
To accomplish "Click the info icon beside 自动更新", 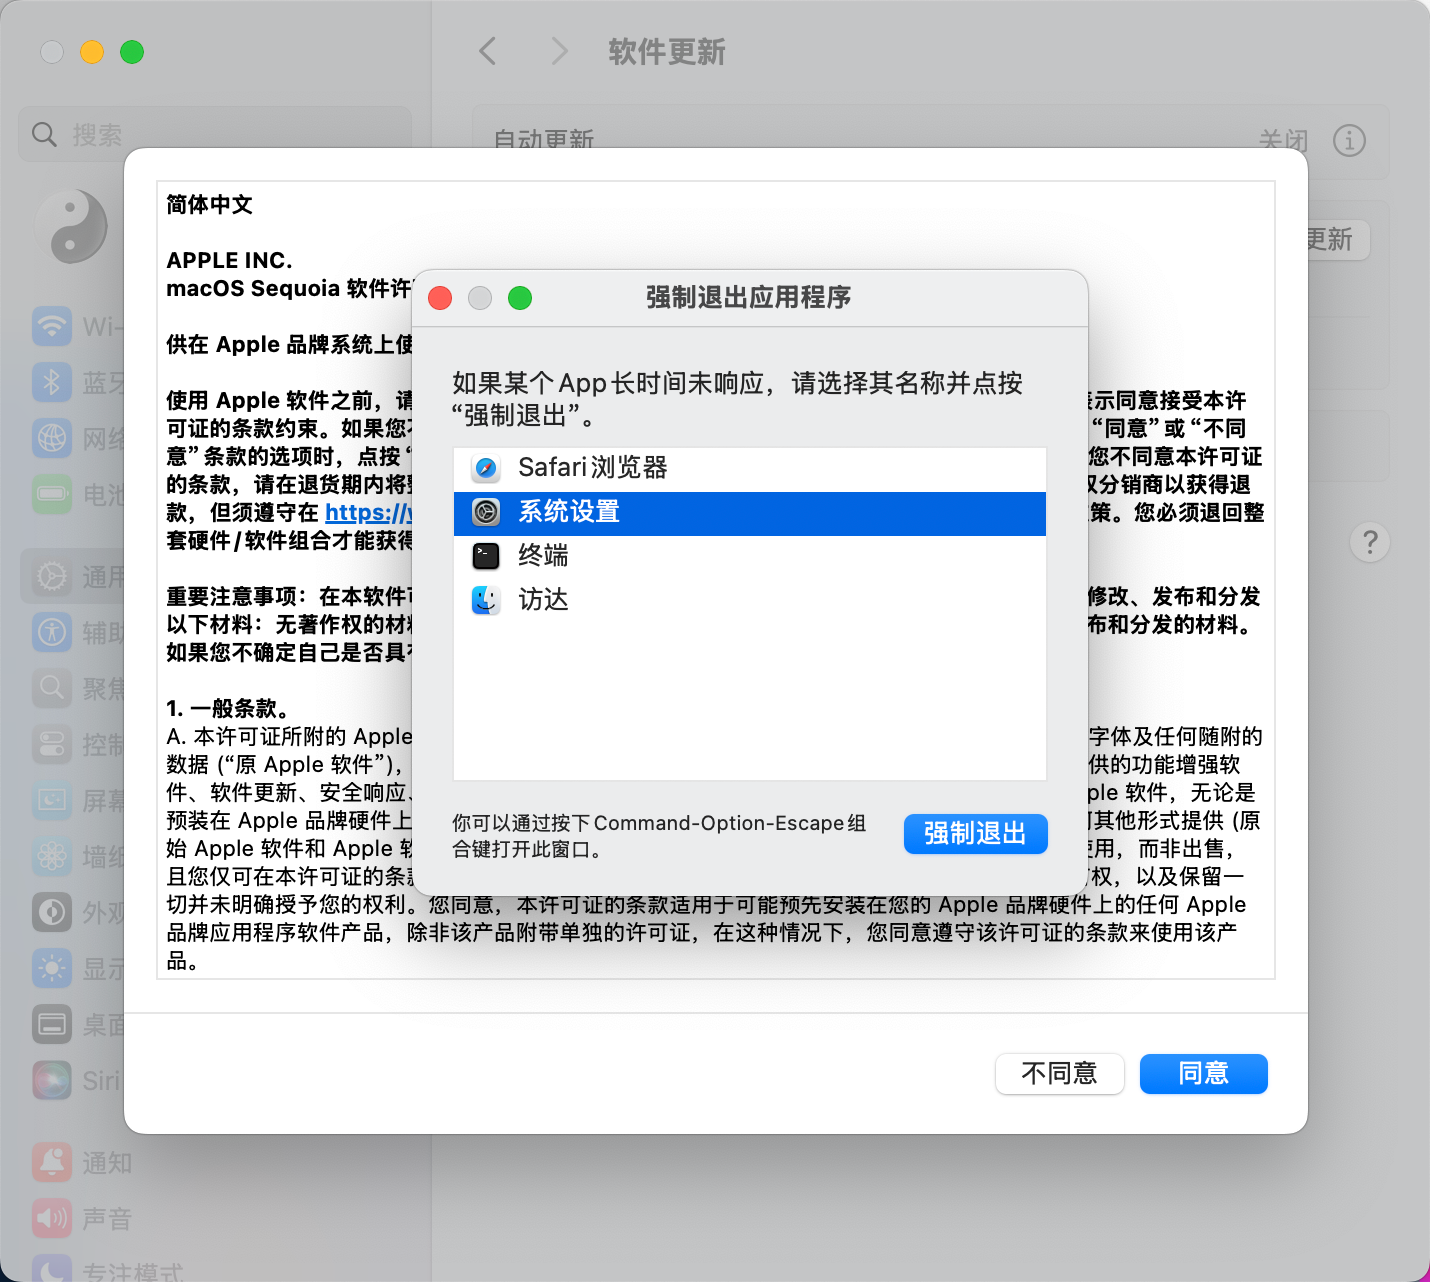I will pos(1349,140).
